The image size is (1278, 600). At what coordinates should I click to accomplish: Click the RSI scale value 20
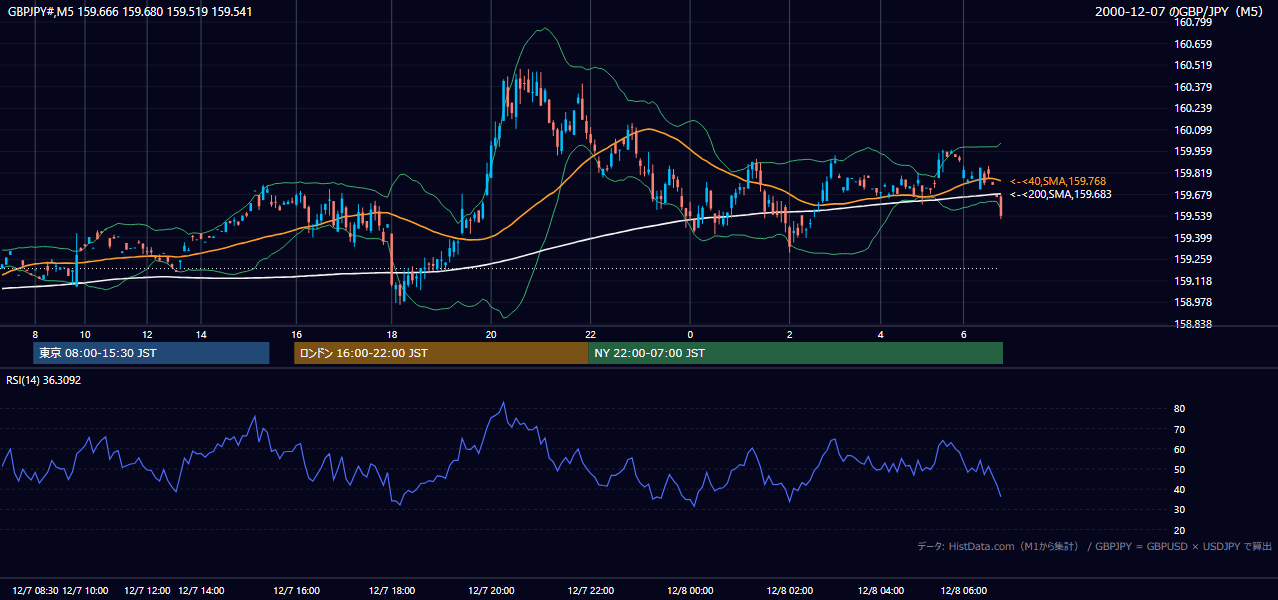click(x=1180, y=530)
